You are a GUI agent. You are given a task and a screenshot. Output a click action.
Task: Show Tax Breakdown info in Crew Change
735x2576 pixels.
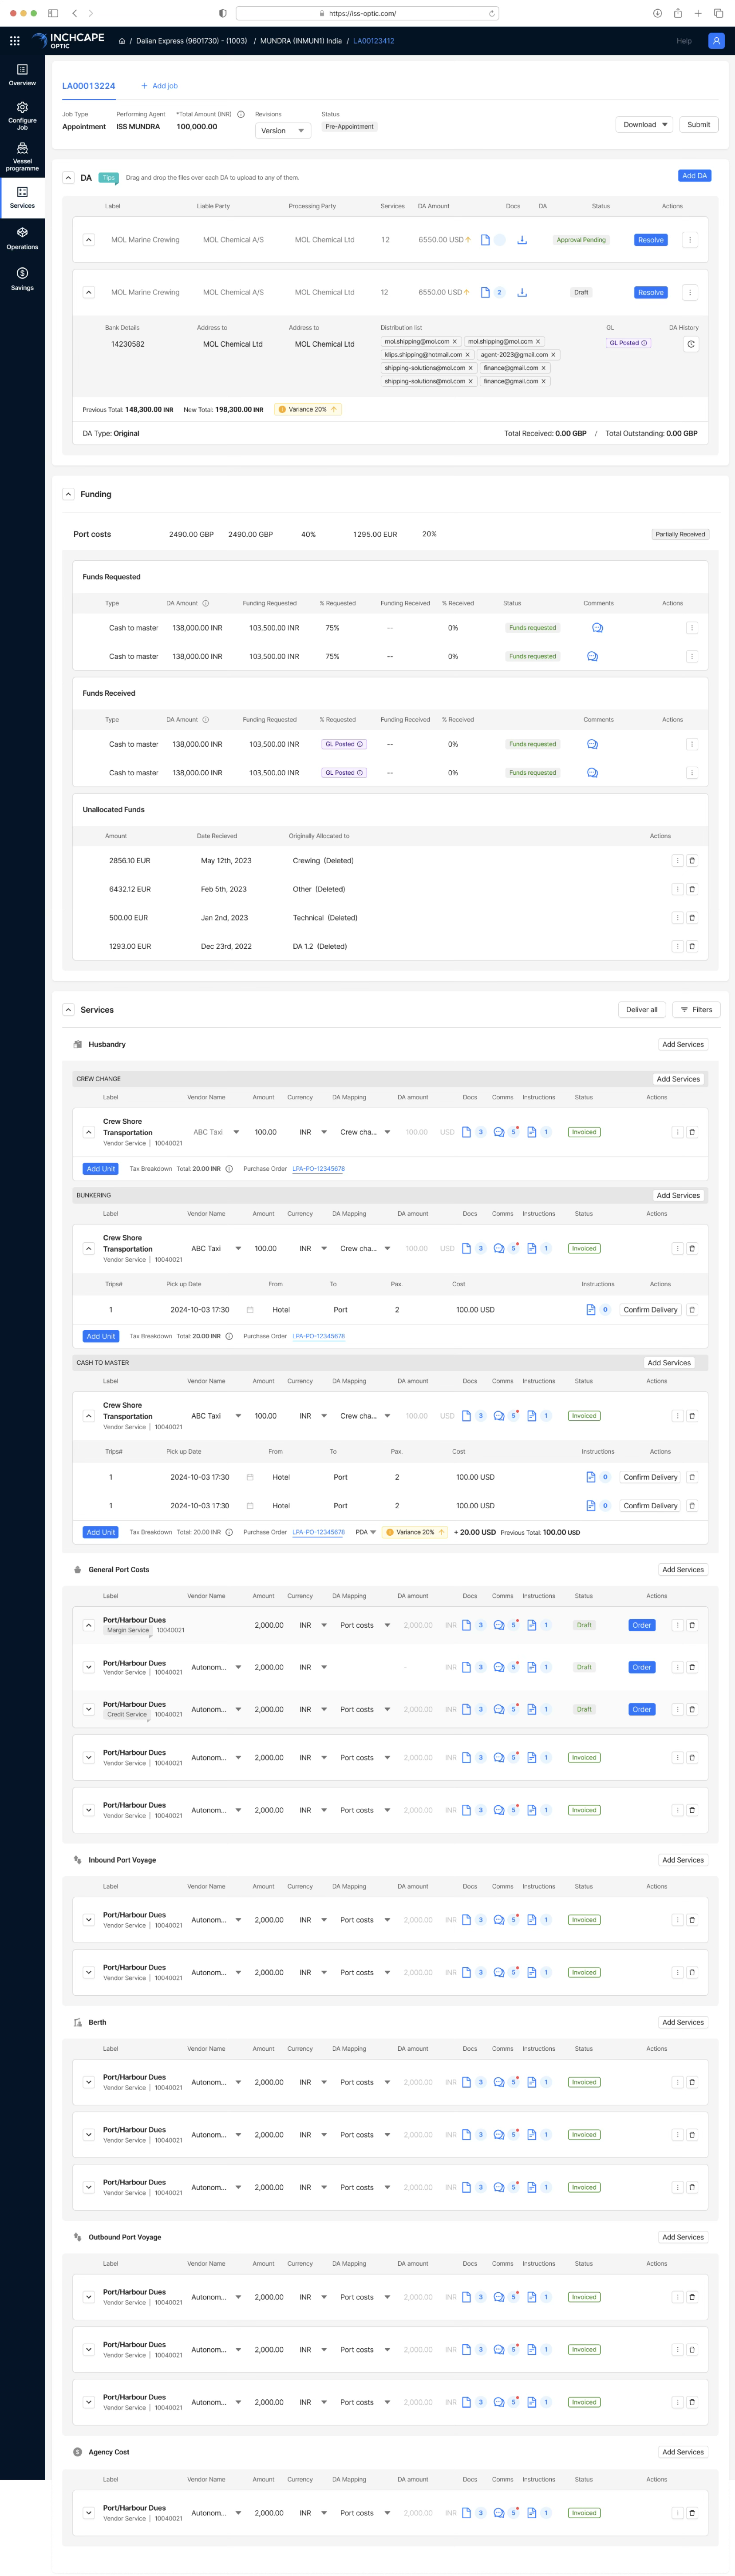tap(229, 1169)
